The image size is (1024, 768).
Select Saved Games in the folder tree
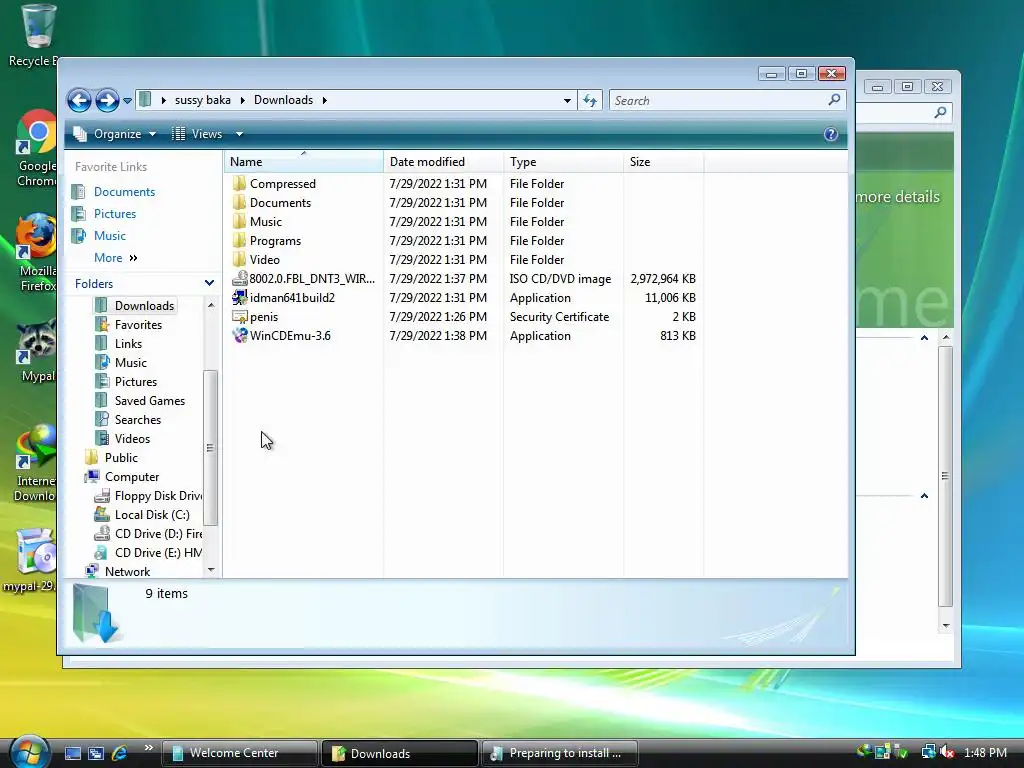coord(150,400)
